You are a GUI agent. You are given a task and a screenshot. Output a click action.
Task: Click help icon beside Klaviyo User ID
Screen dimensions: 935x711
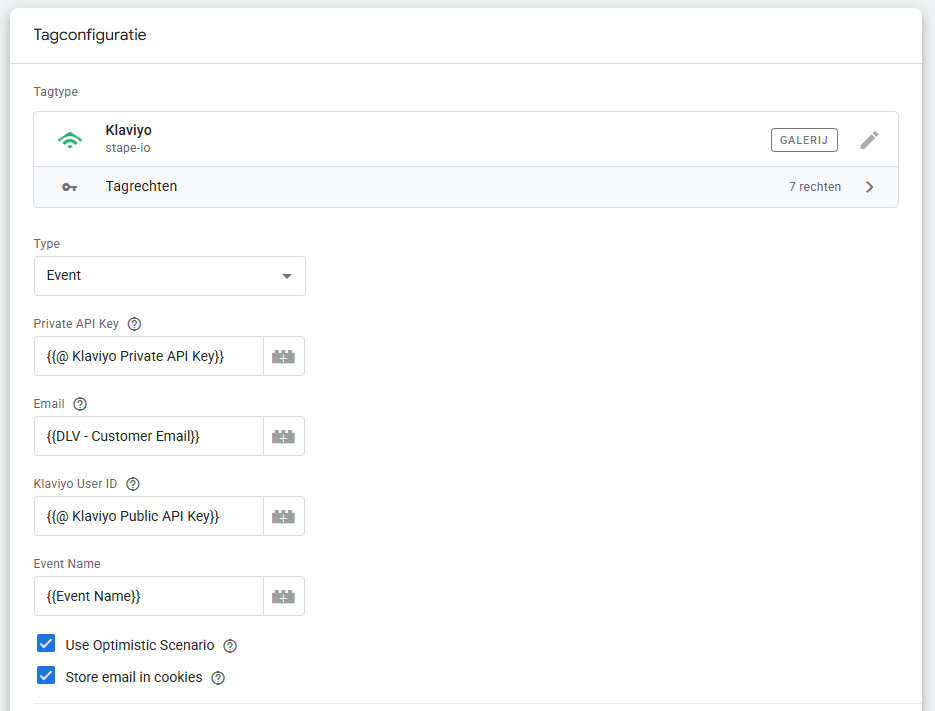tap(133, 484)
